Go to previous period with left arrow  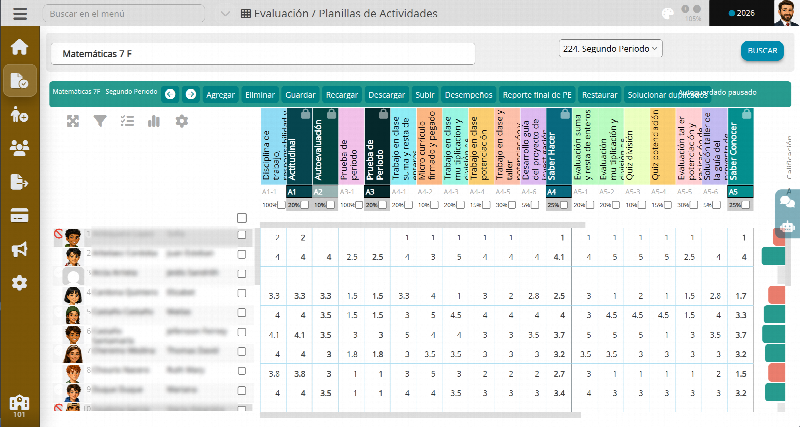click(170, 94)
